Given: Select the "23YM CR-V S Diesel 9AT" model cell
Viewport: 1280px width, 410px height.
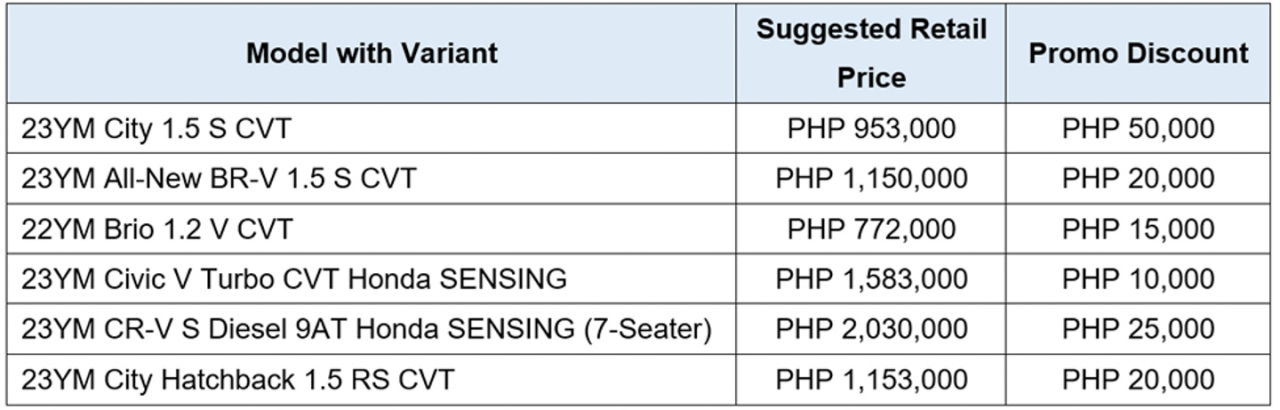Looking at the screenshot, I should 366,329.
